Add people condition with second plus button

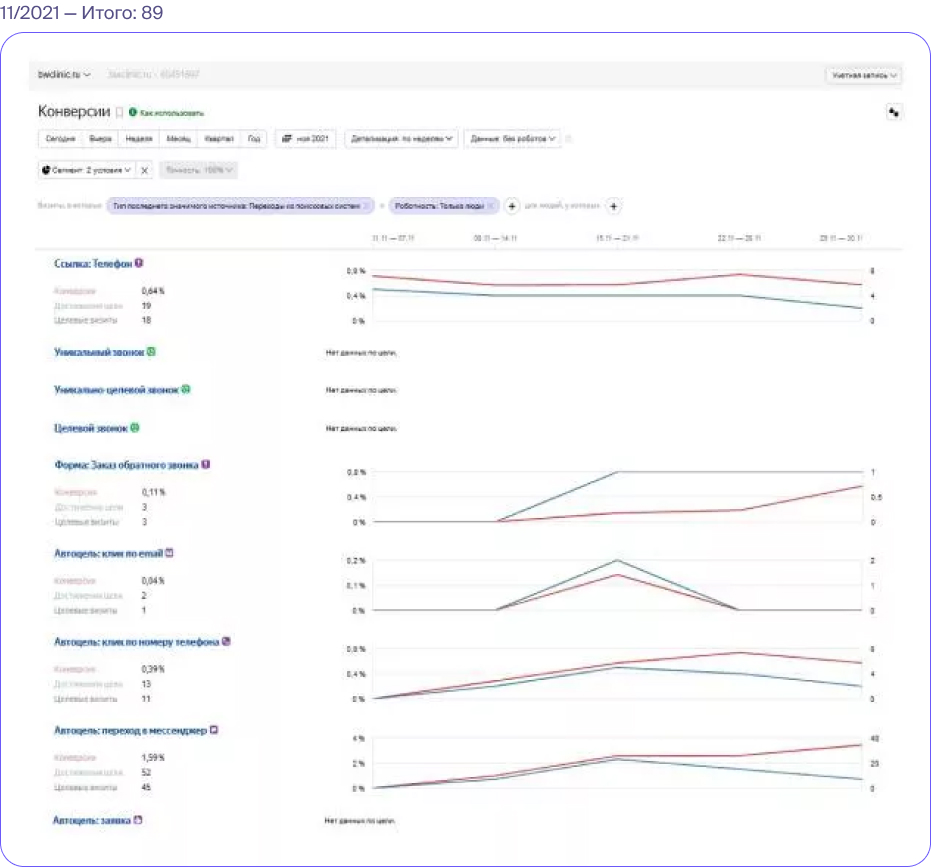point(613,206)
